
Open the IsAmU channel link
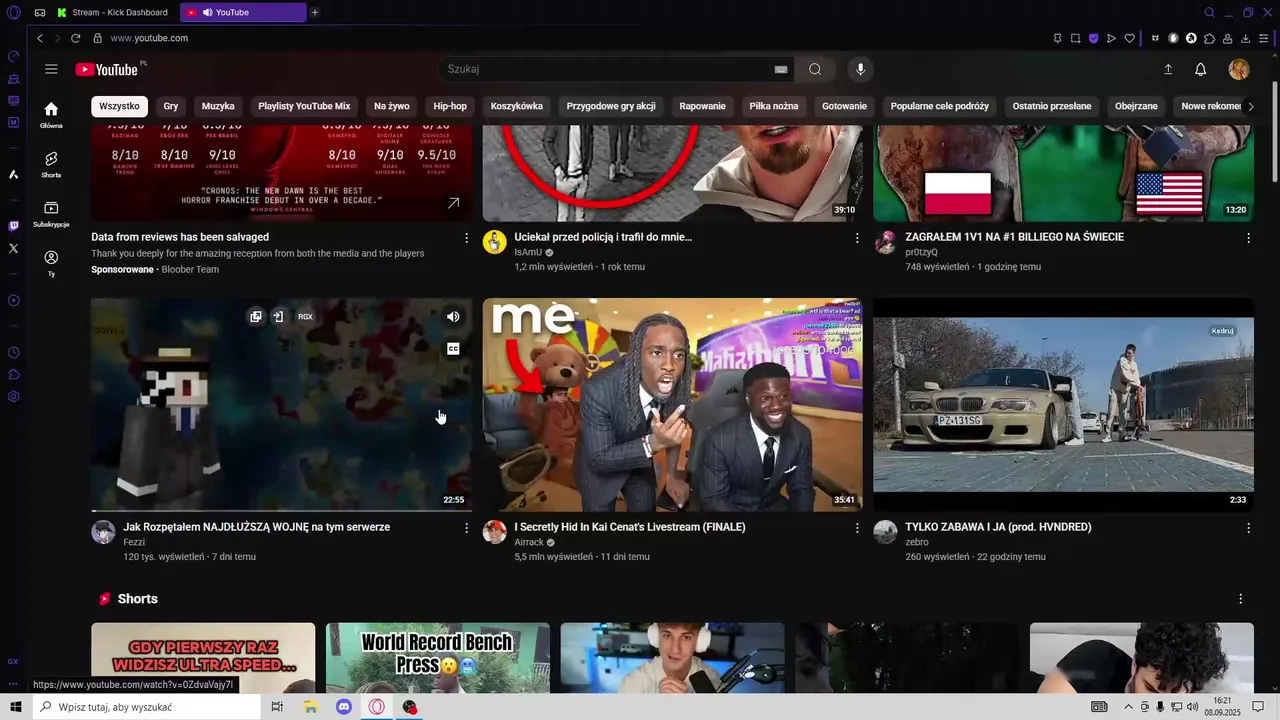pyautogui.click(x=528, y=252)
